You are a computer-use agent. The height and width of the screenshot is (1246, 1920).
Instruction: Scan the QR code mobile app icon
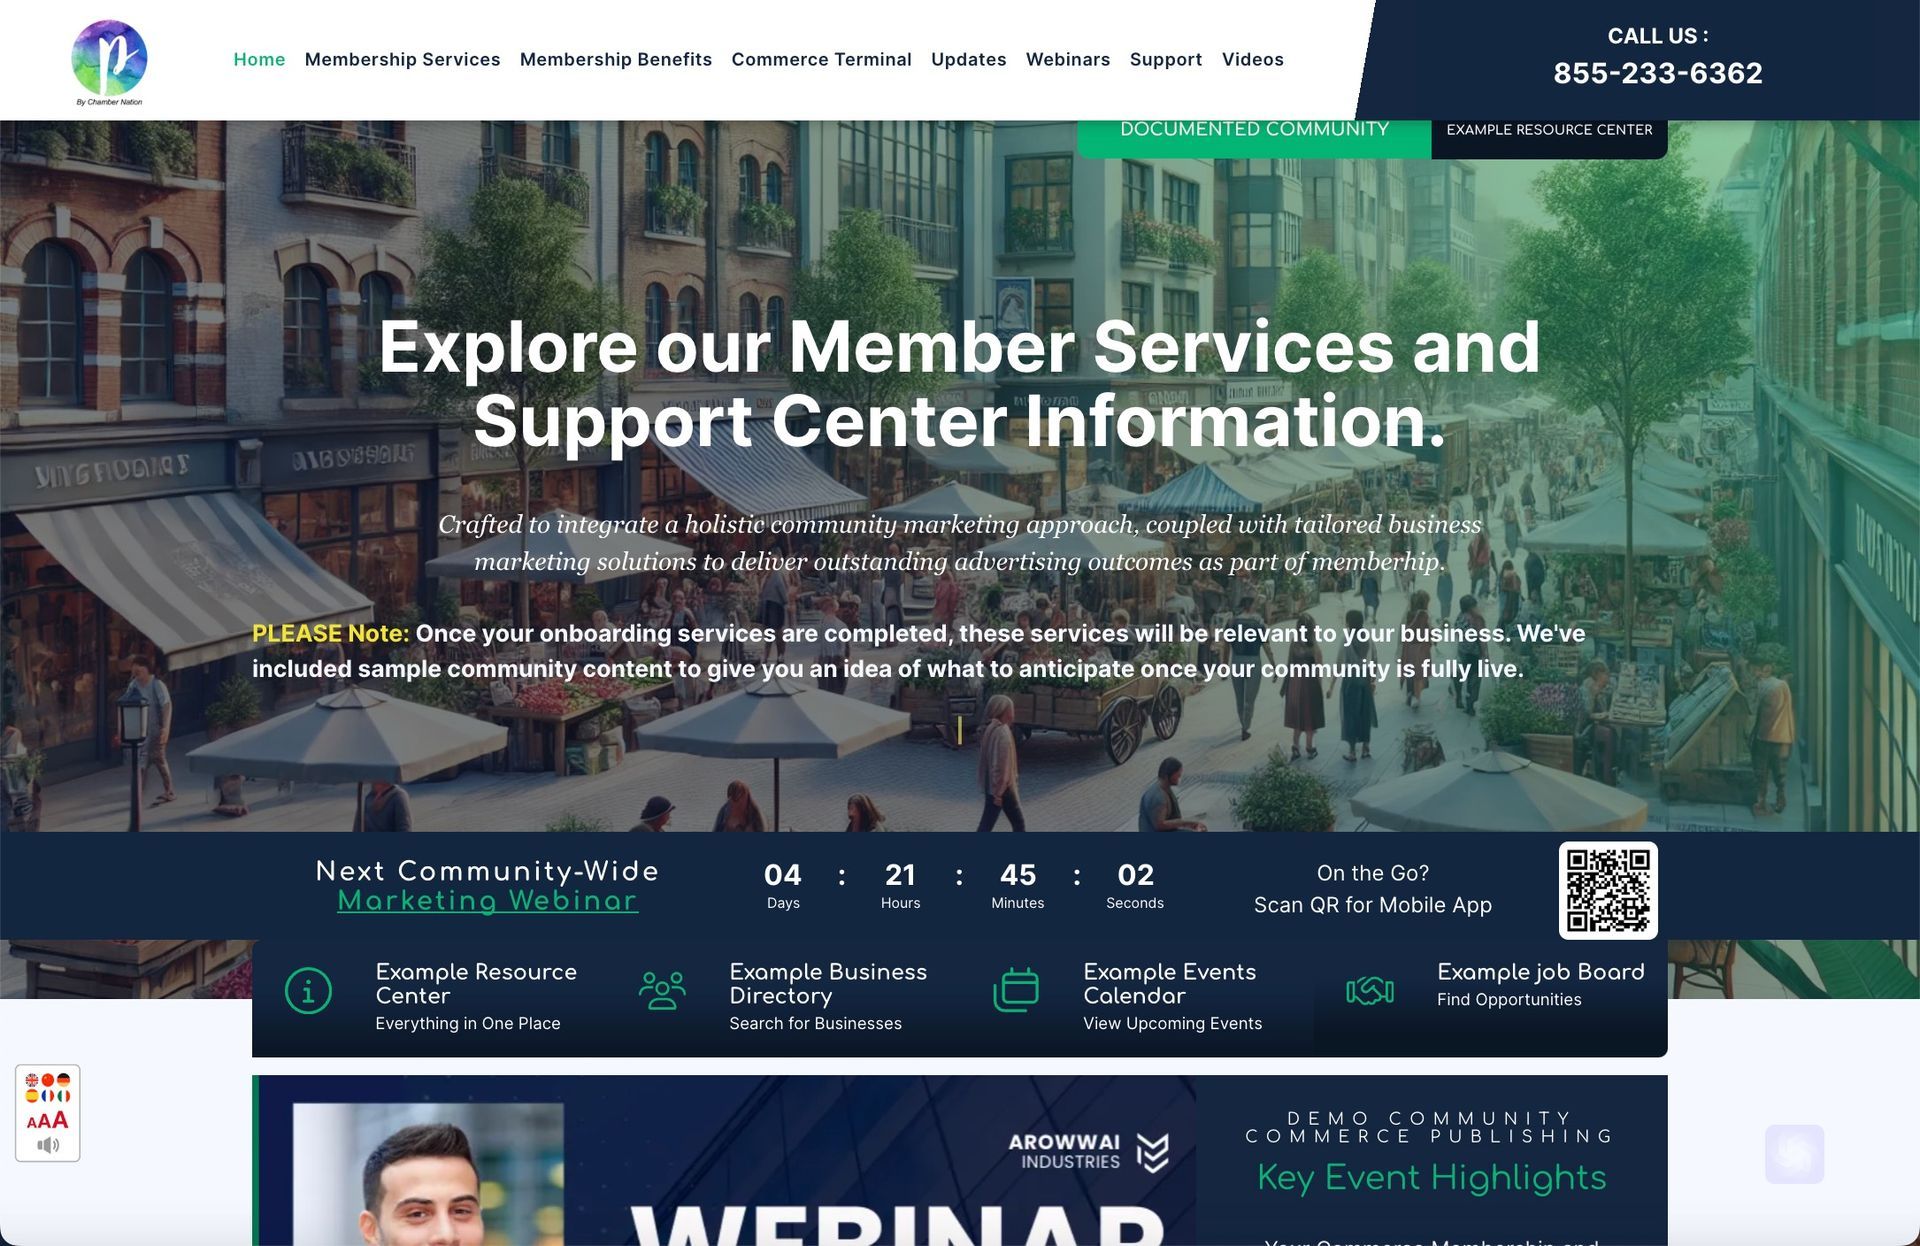point(1608,890)
